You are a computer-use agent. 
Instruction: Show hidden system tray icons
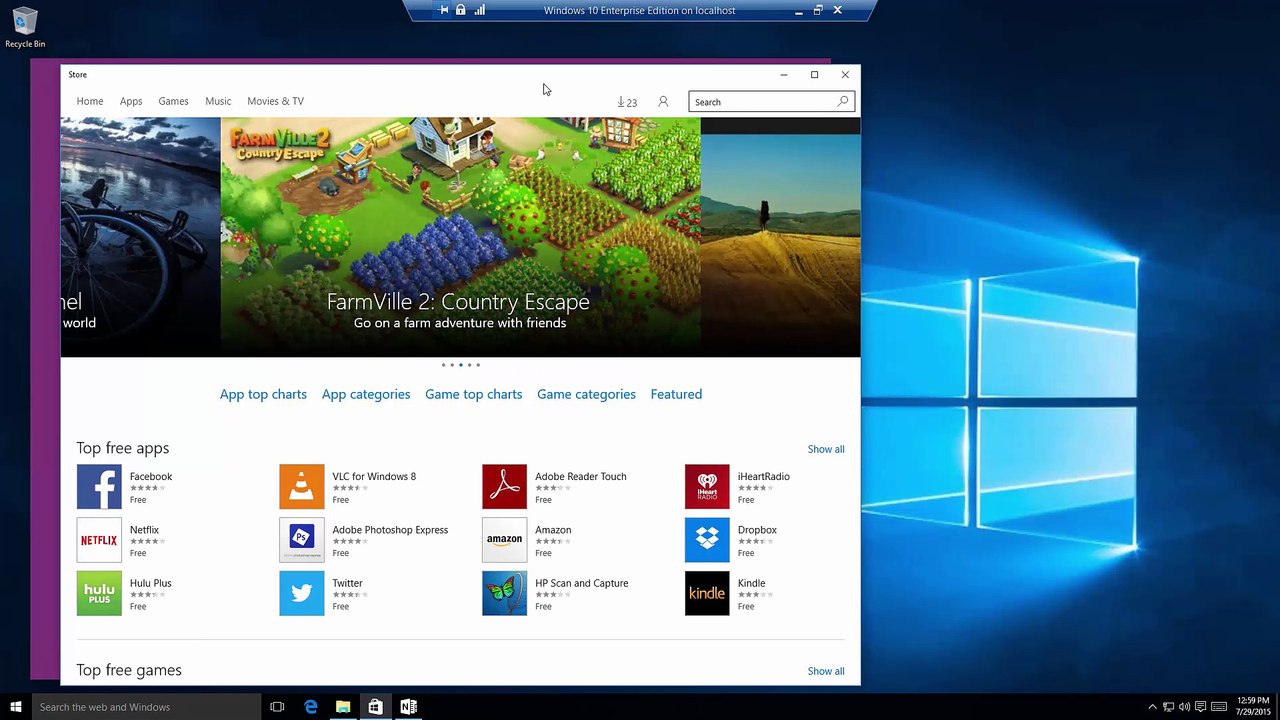[1152, 707]
